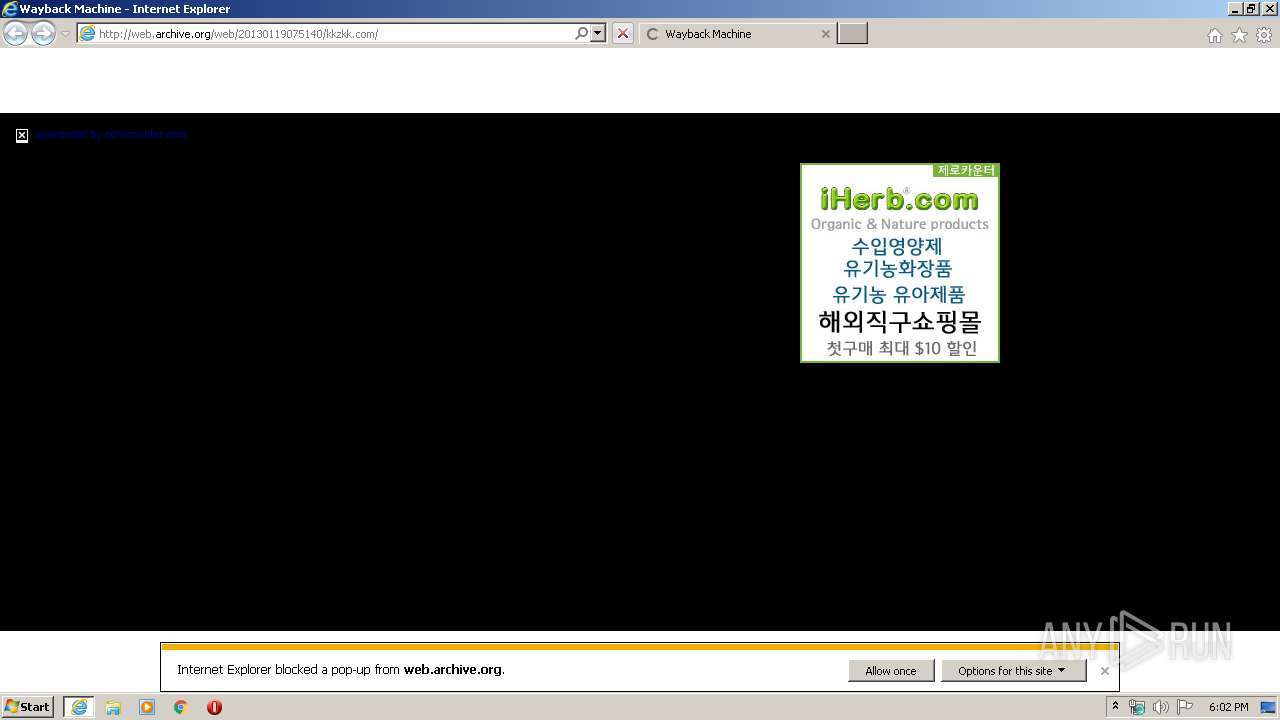Open the Home page icon
Viewport: 1280px width, 720px height.
coord(1214,35)
